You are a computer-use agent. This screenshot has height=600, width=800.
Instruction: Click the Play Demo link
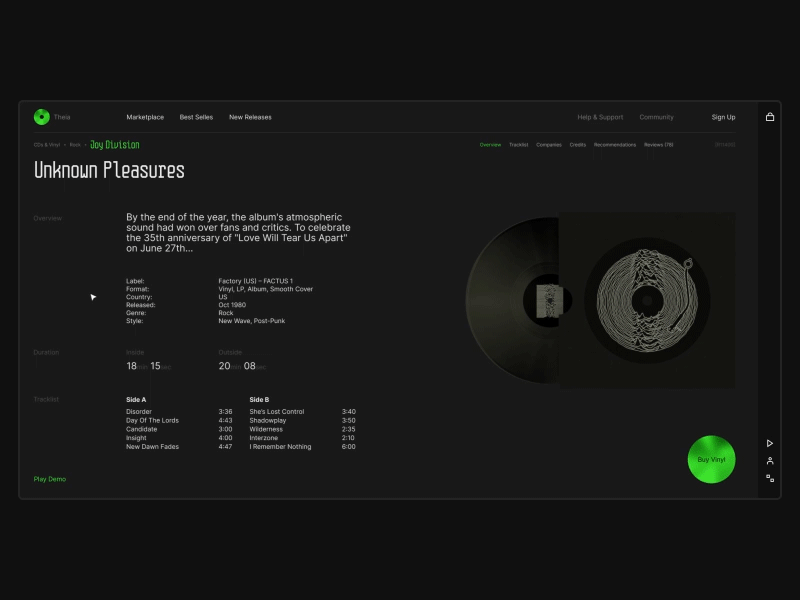click(x=49, y=479)
